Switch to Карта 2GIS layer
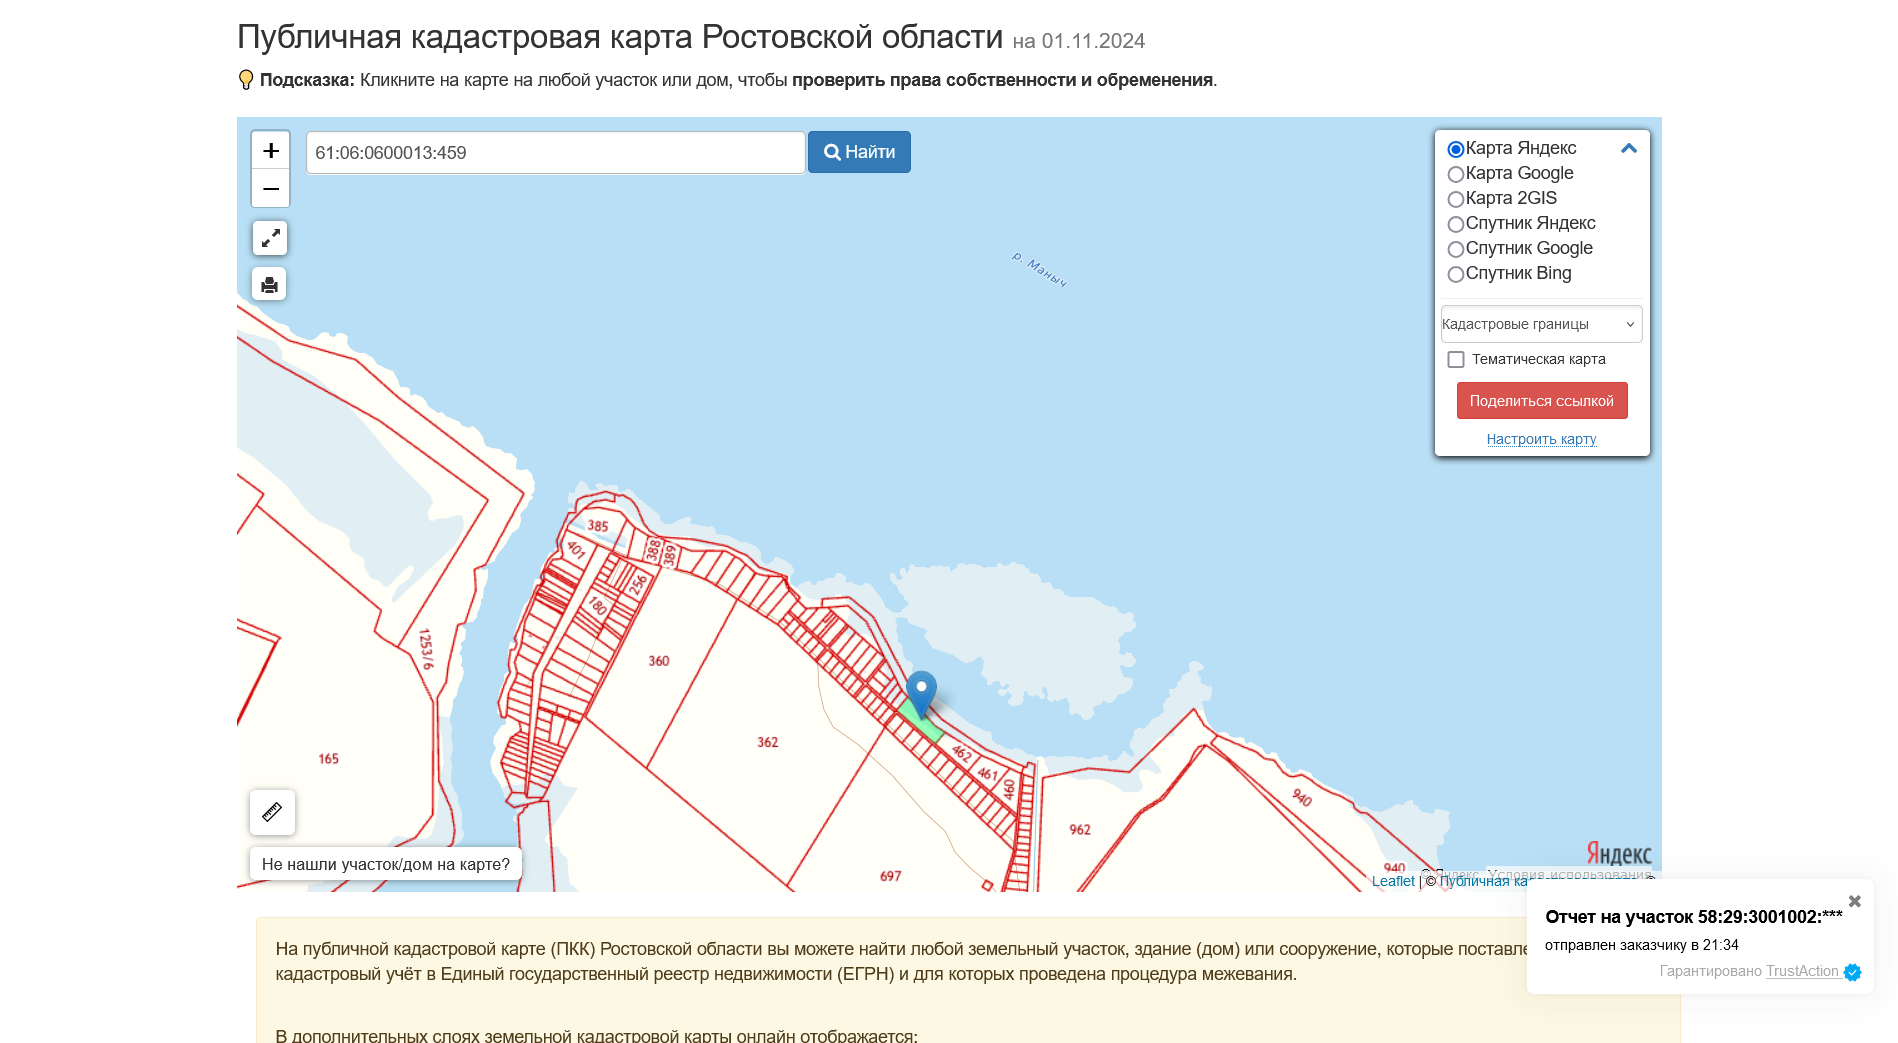The width and height of the screenshot is (1898, 1043). pos(1456,199)
